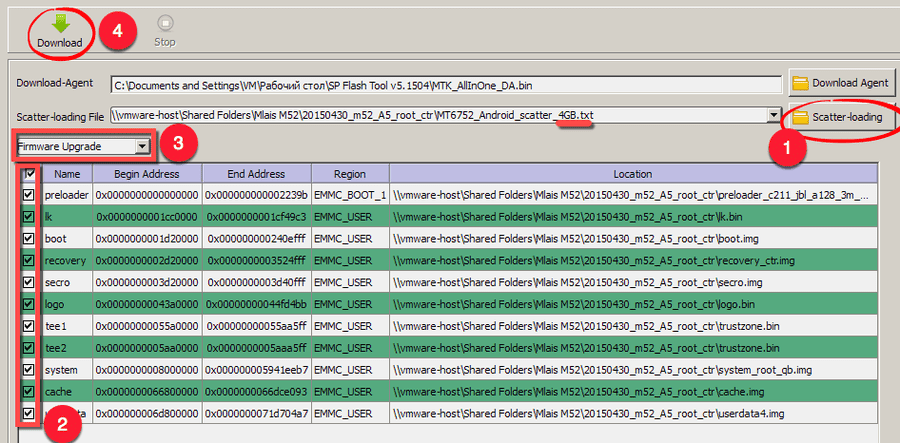Click the Download-Agent path field
This screenshot has height=443, width=900.
coord(446,85)
